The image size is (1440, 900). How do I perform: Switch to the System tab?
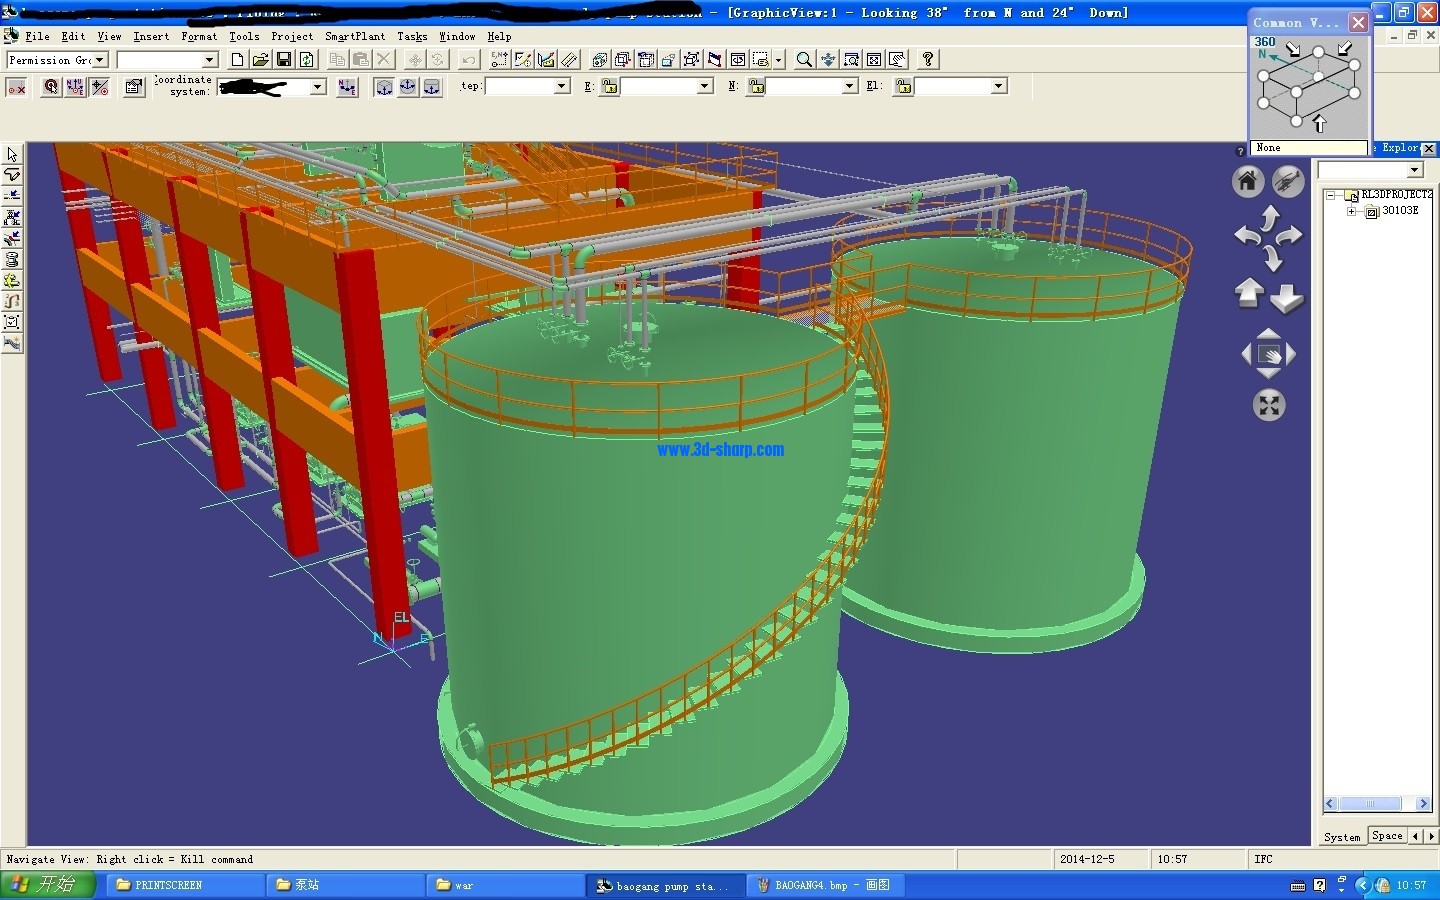1342,837
